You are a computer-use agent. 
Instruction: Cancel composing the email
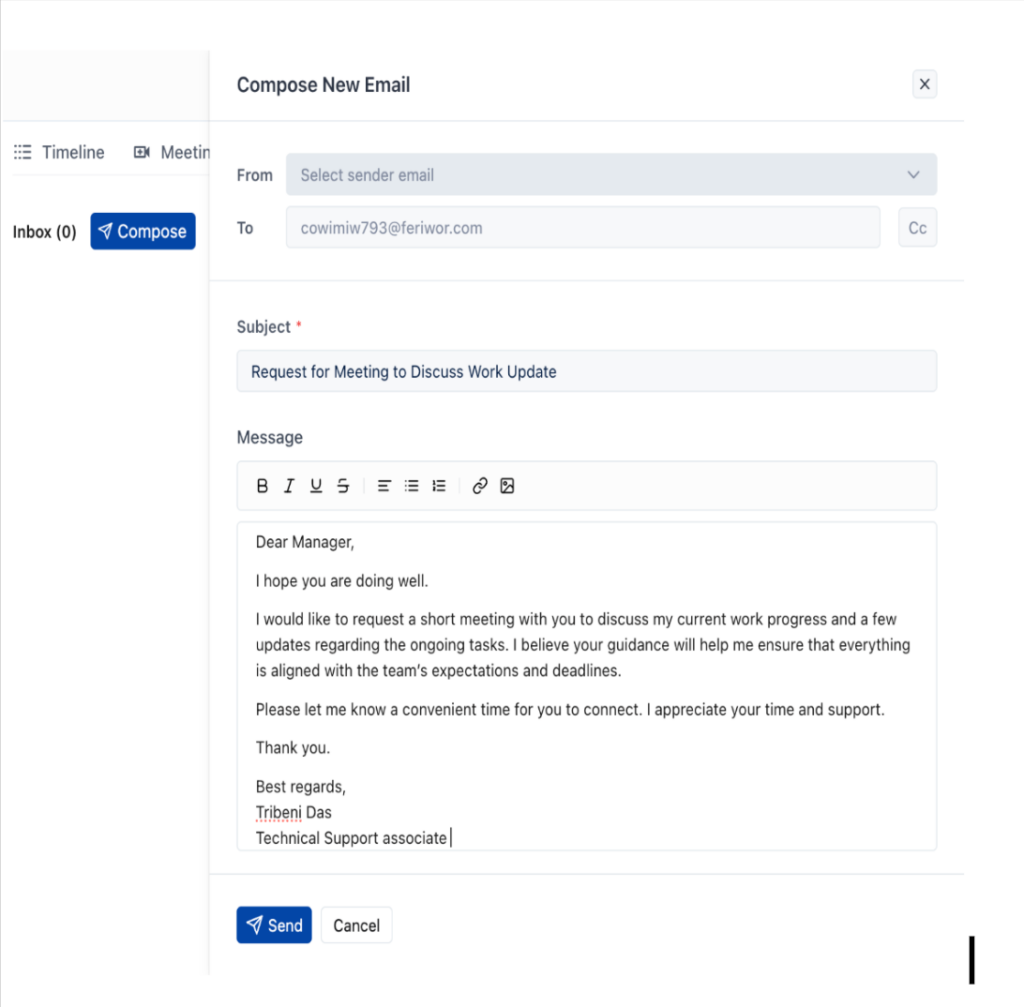356,925
